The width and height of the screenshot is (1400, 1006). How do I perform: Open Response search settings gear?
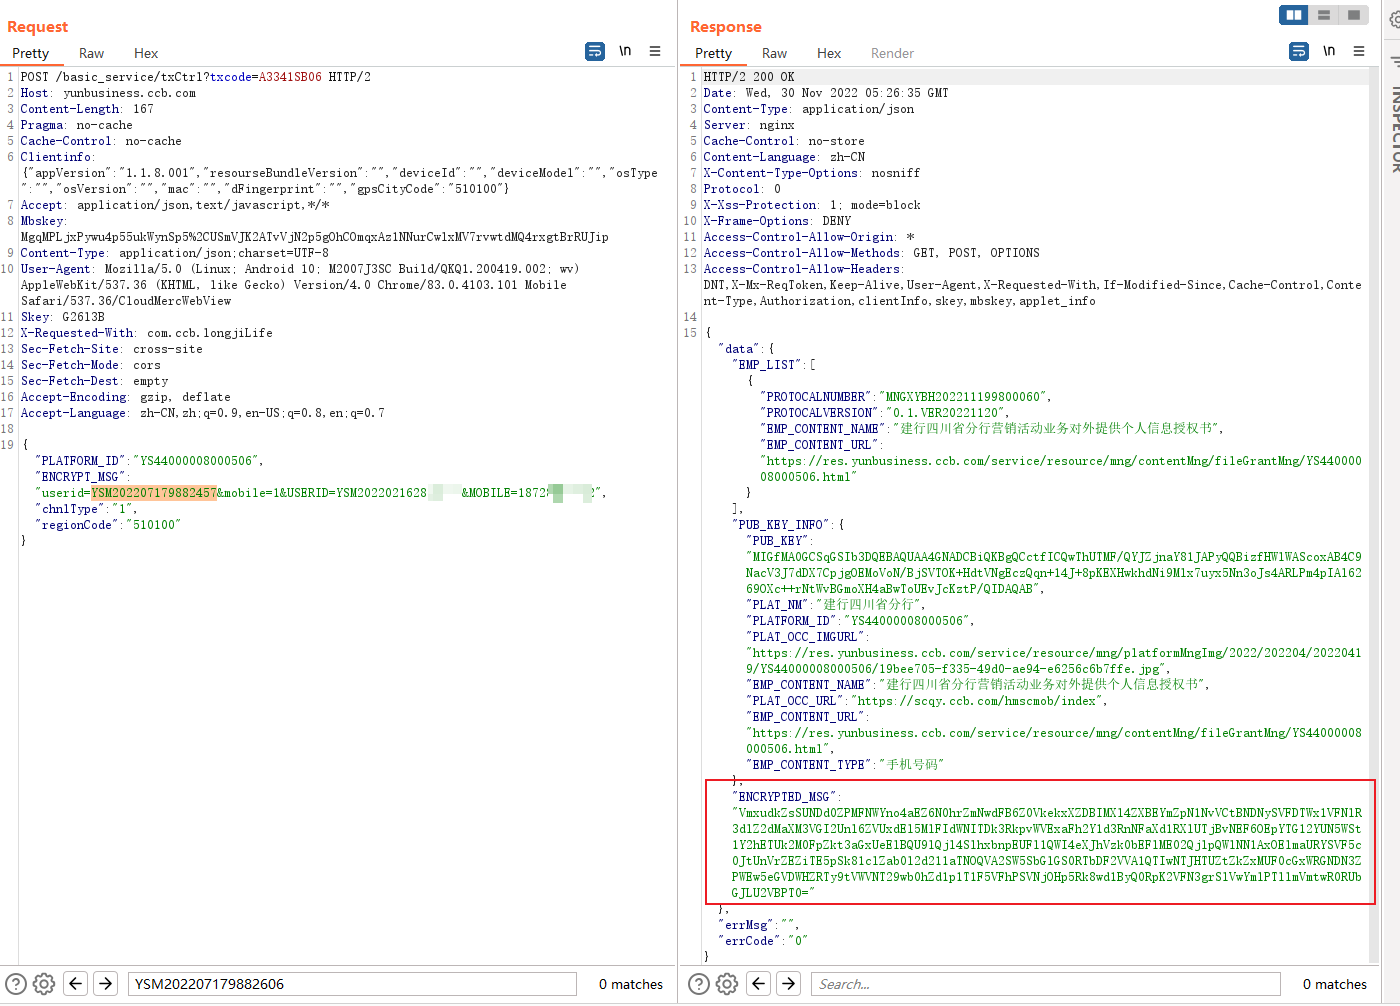pos(727,984)
